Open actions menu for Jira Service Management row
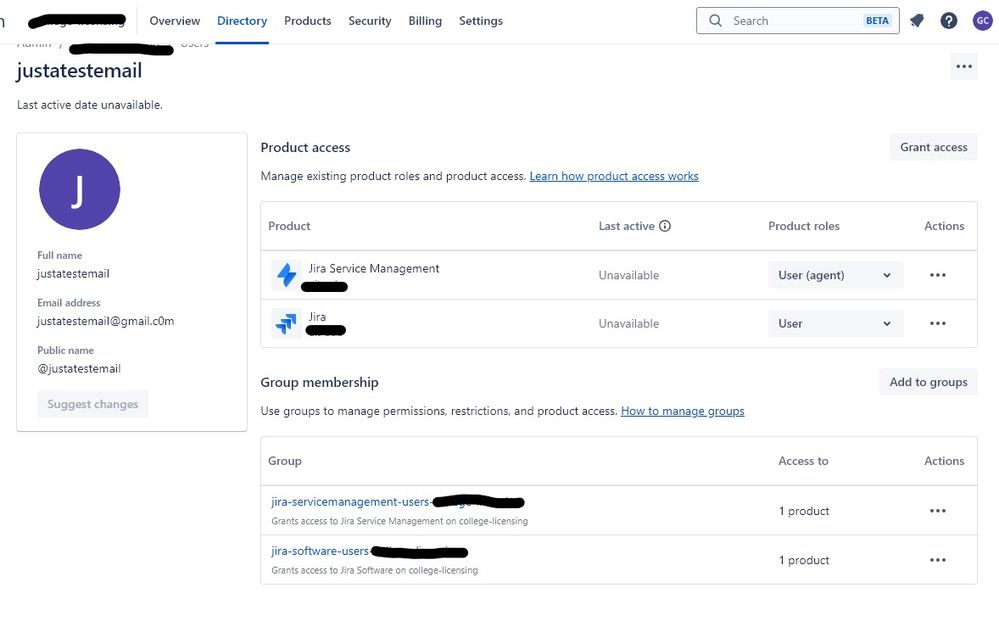This screenshot has width=999, height=617. coord(938,275)
